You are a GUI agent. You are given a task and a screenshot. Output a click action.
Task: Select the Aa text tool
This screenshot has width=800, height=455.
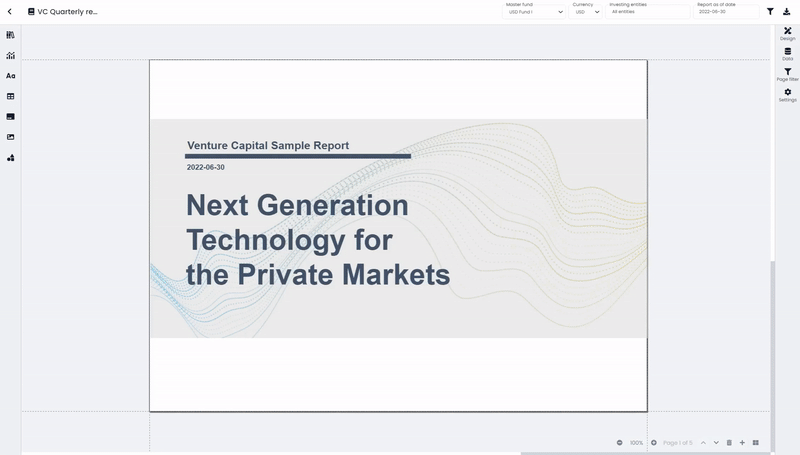point(10,75)
